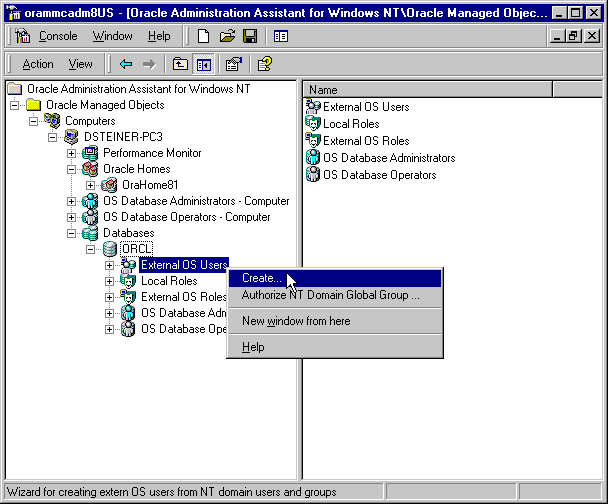
Task: Click the Help toolbar icon with question mark
Action: pyautogui.click(x=264, y=64)
